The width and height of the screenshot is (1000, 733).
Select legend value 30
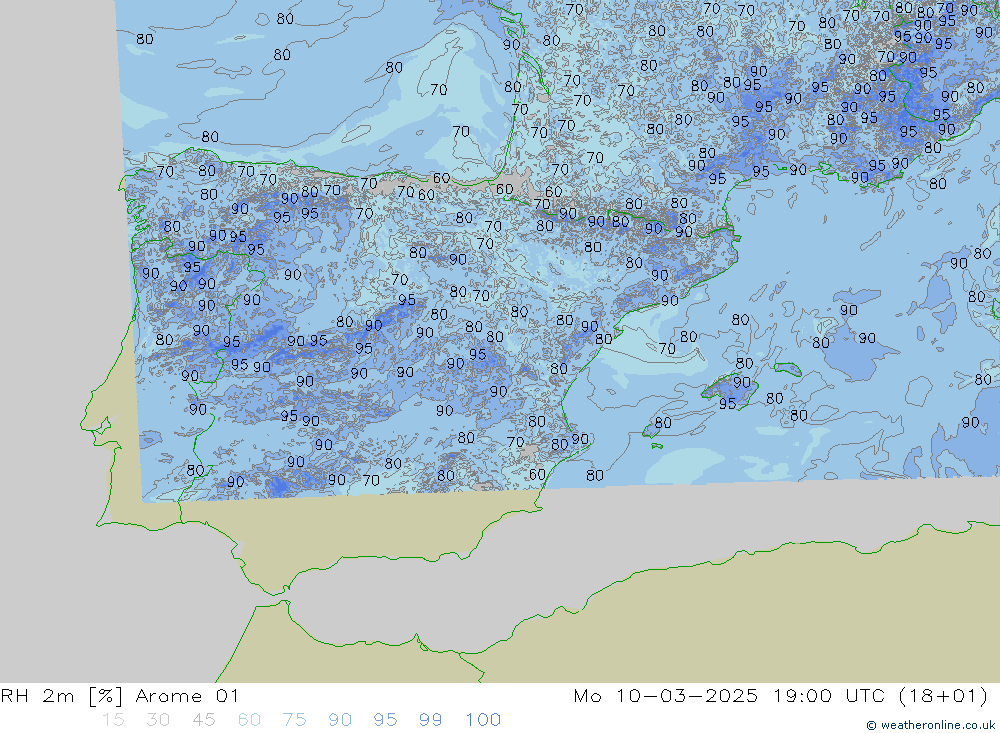click(158, 720)
